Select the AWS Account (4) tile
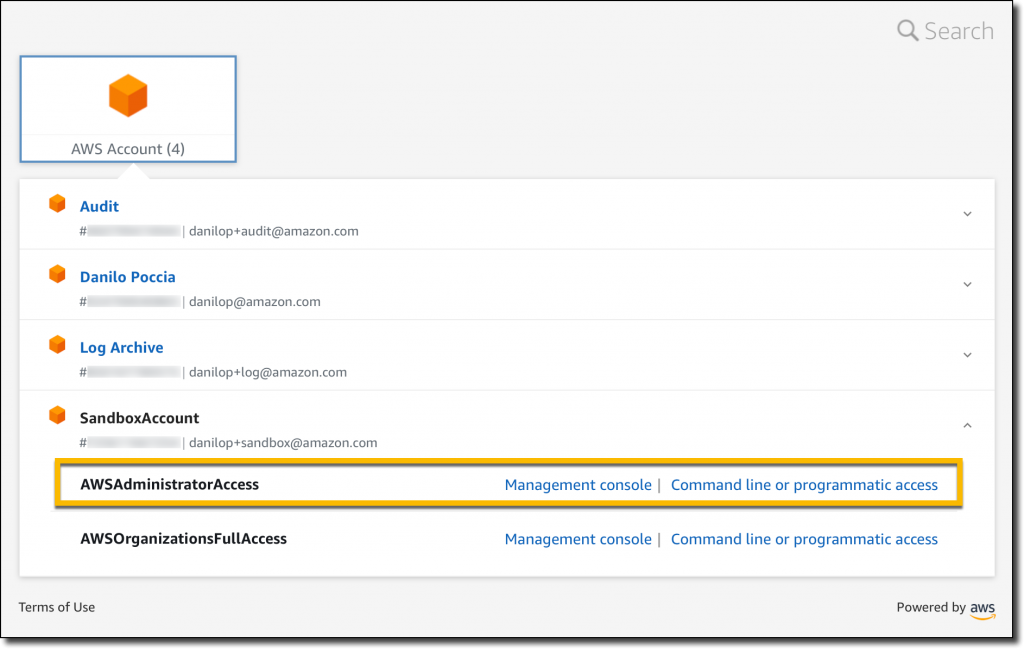This screenshot has height=649, width=1024. (x=128, y=109)
